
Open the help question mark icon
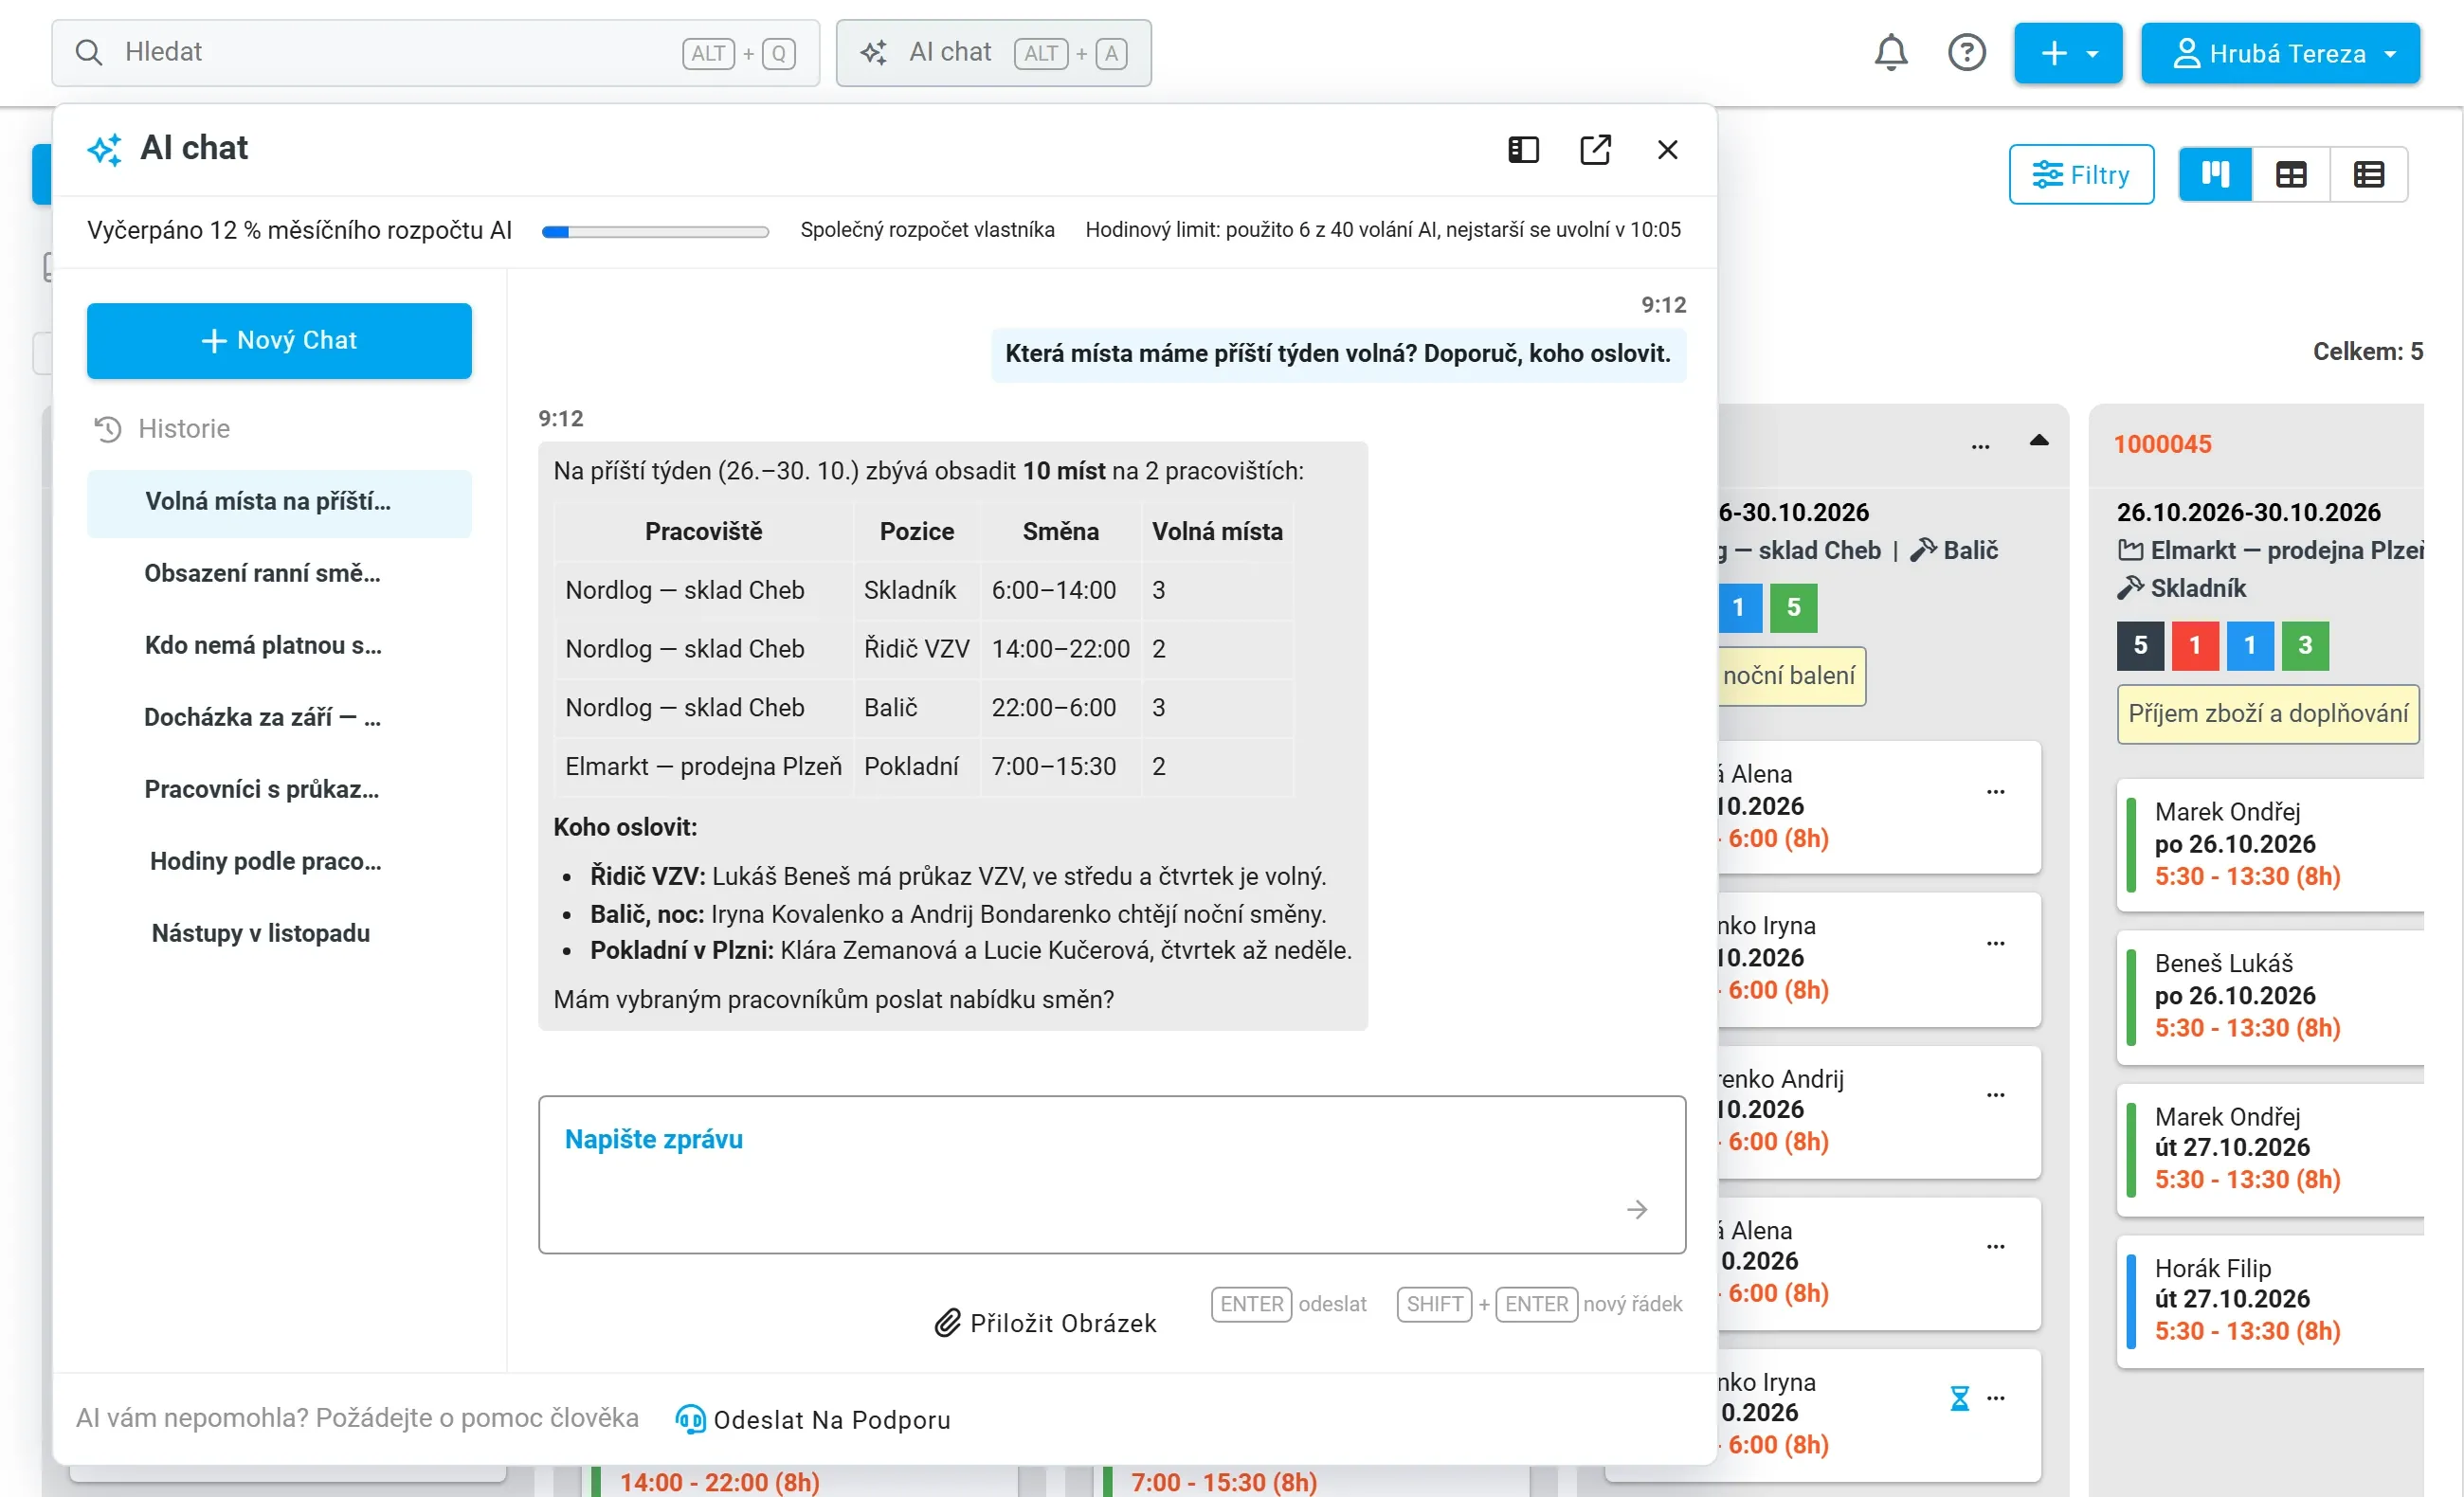pyautogui.click(x=1966, y=52)
